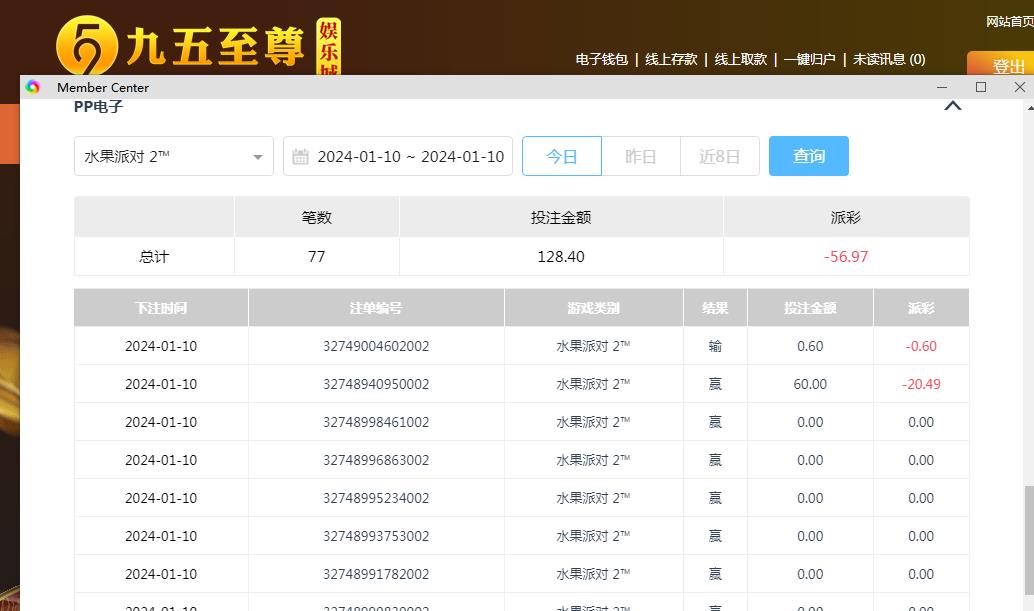Click the 60.00 bet amount cell
Viewport: 1034px width, 611px height.
(810, 384)
